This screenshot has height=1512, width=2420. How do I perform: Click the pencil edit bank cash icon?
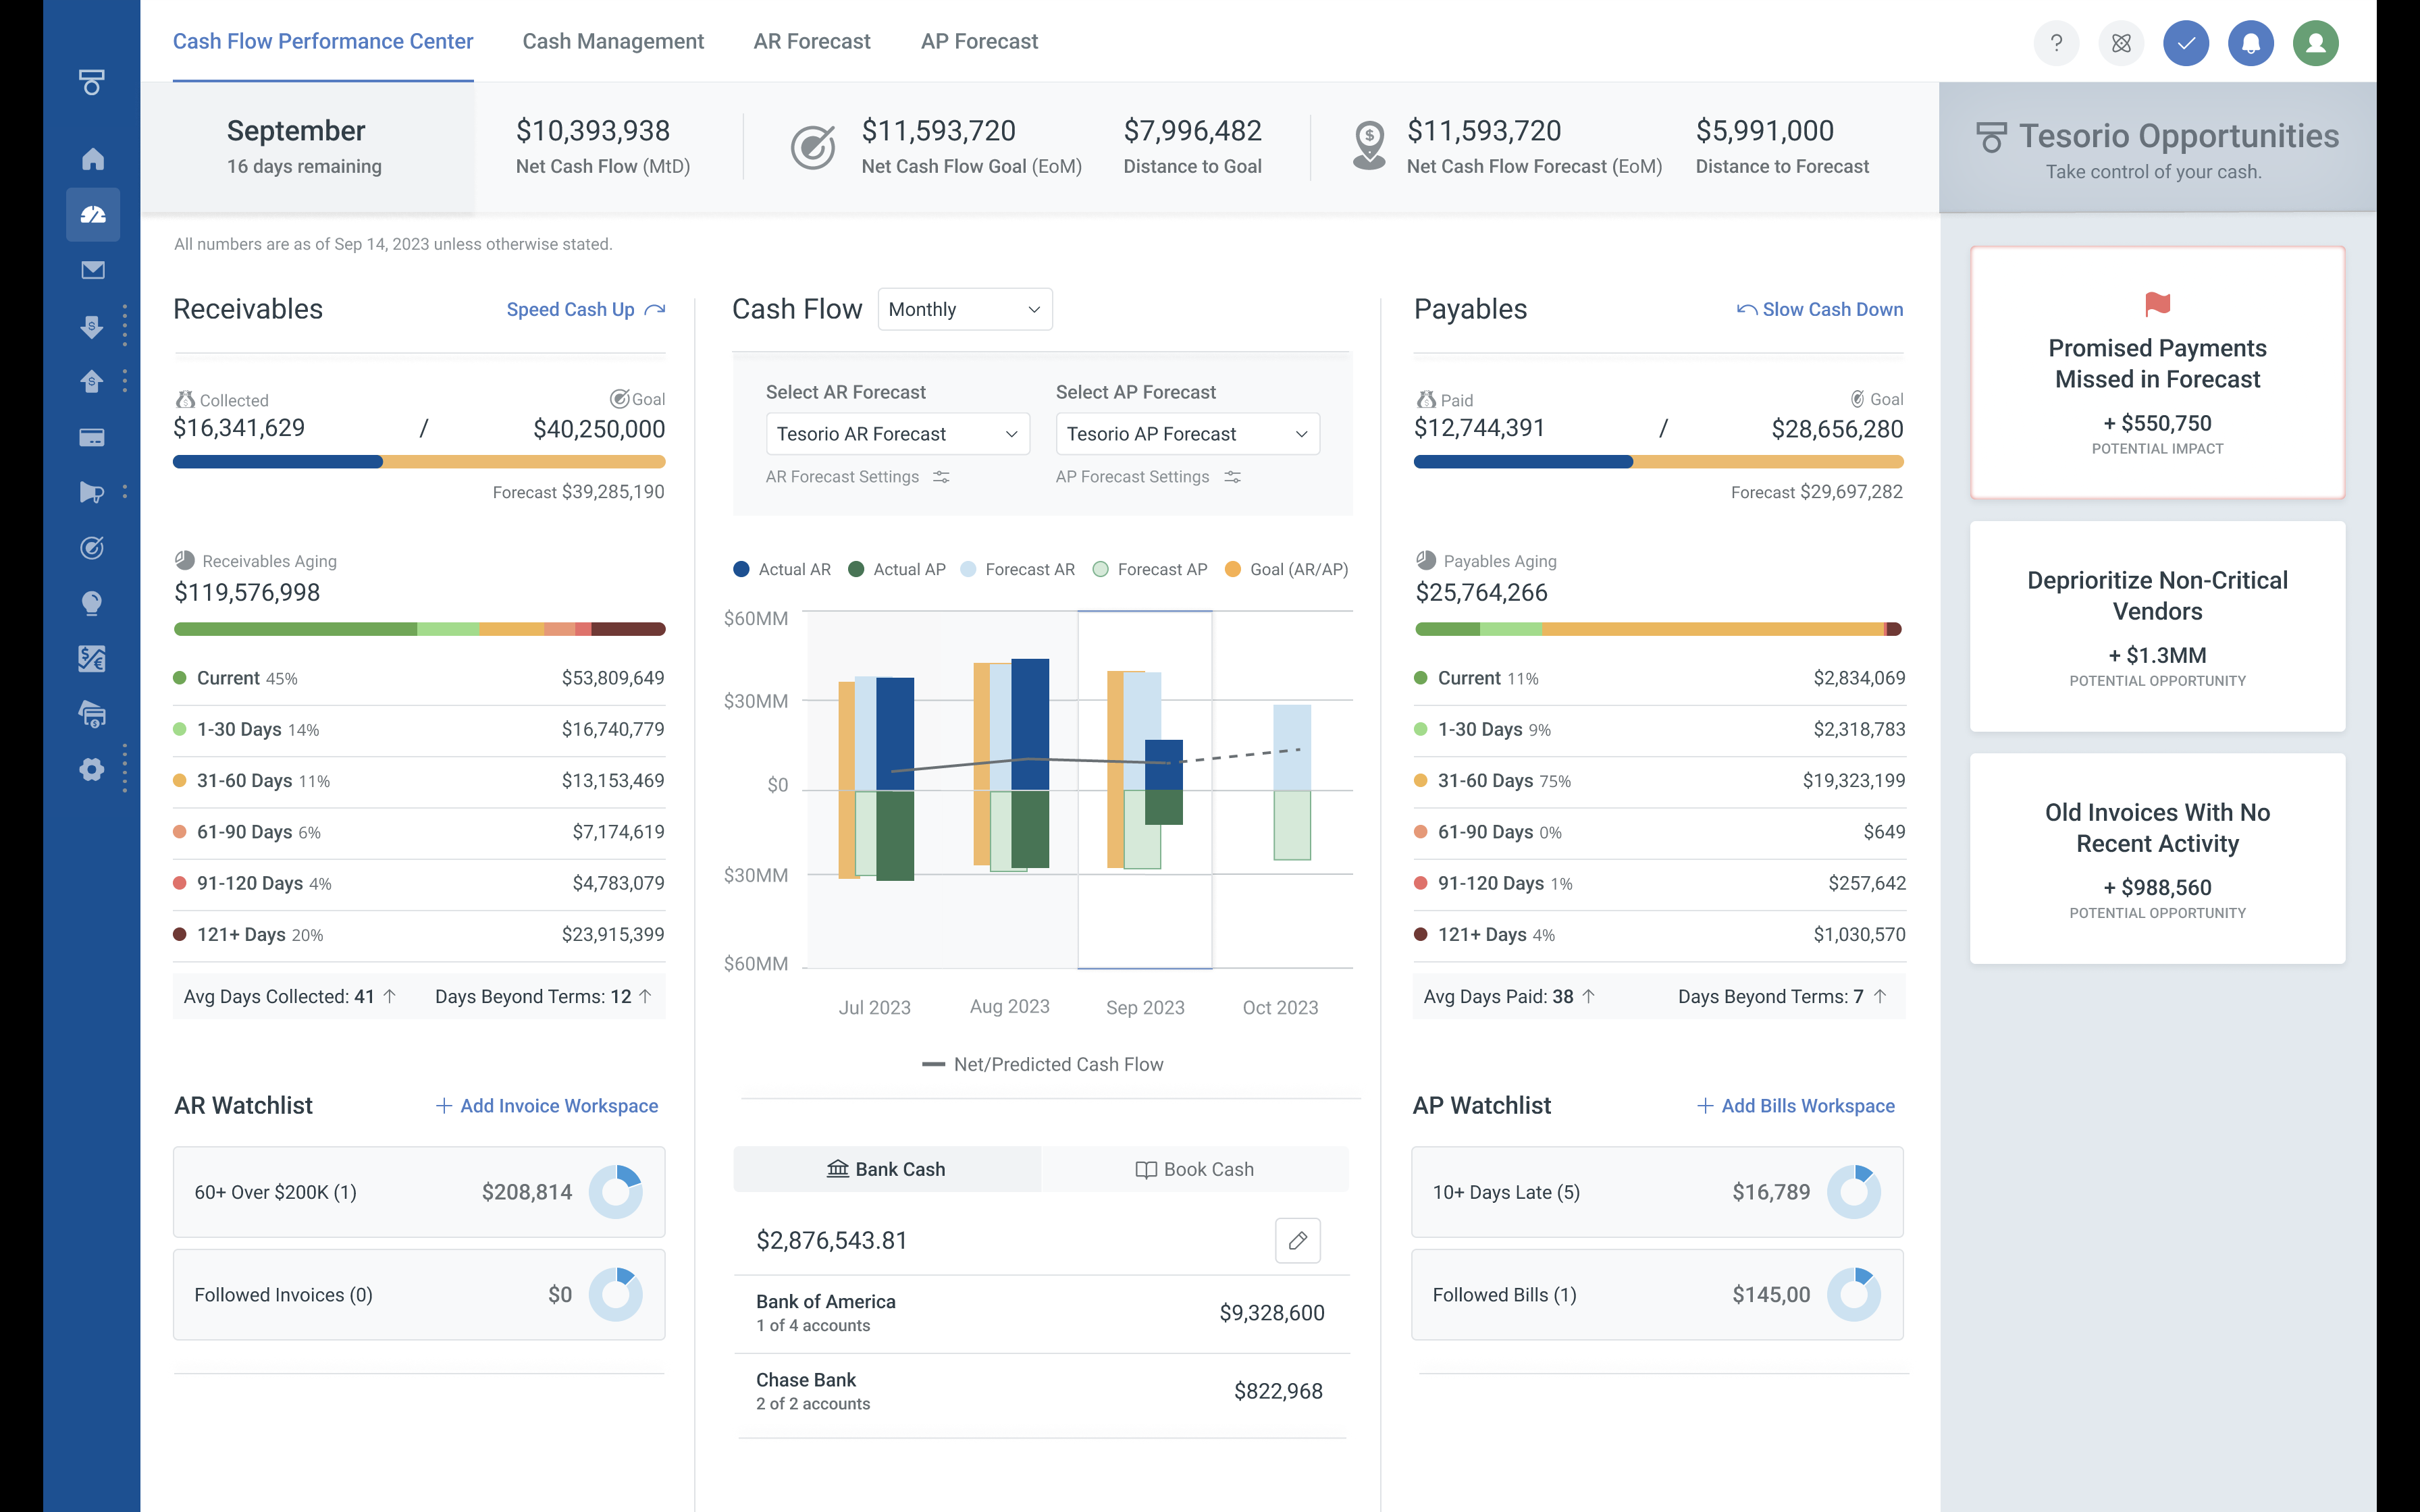[1297, 1240]
